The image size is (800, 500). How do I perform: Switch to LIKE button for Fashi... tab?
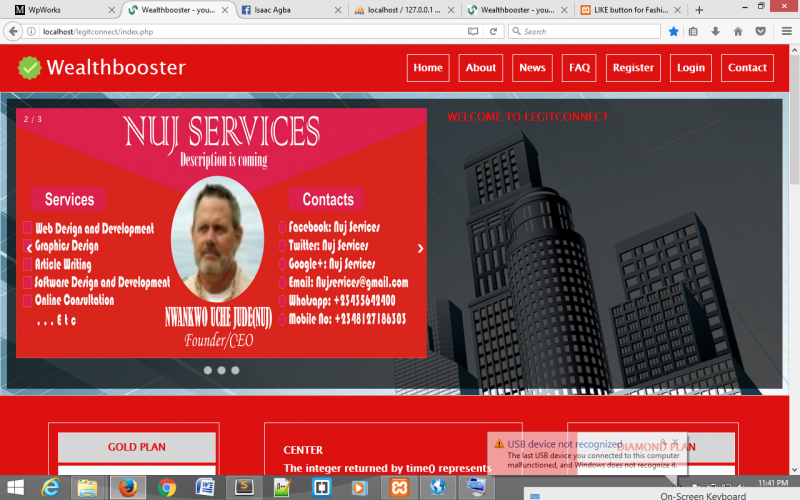click(631, 10)
